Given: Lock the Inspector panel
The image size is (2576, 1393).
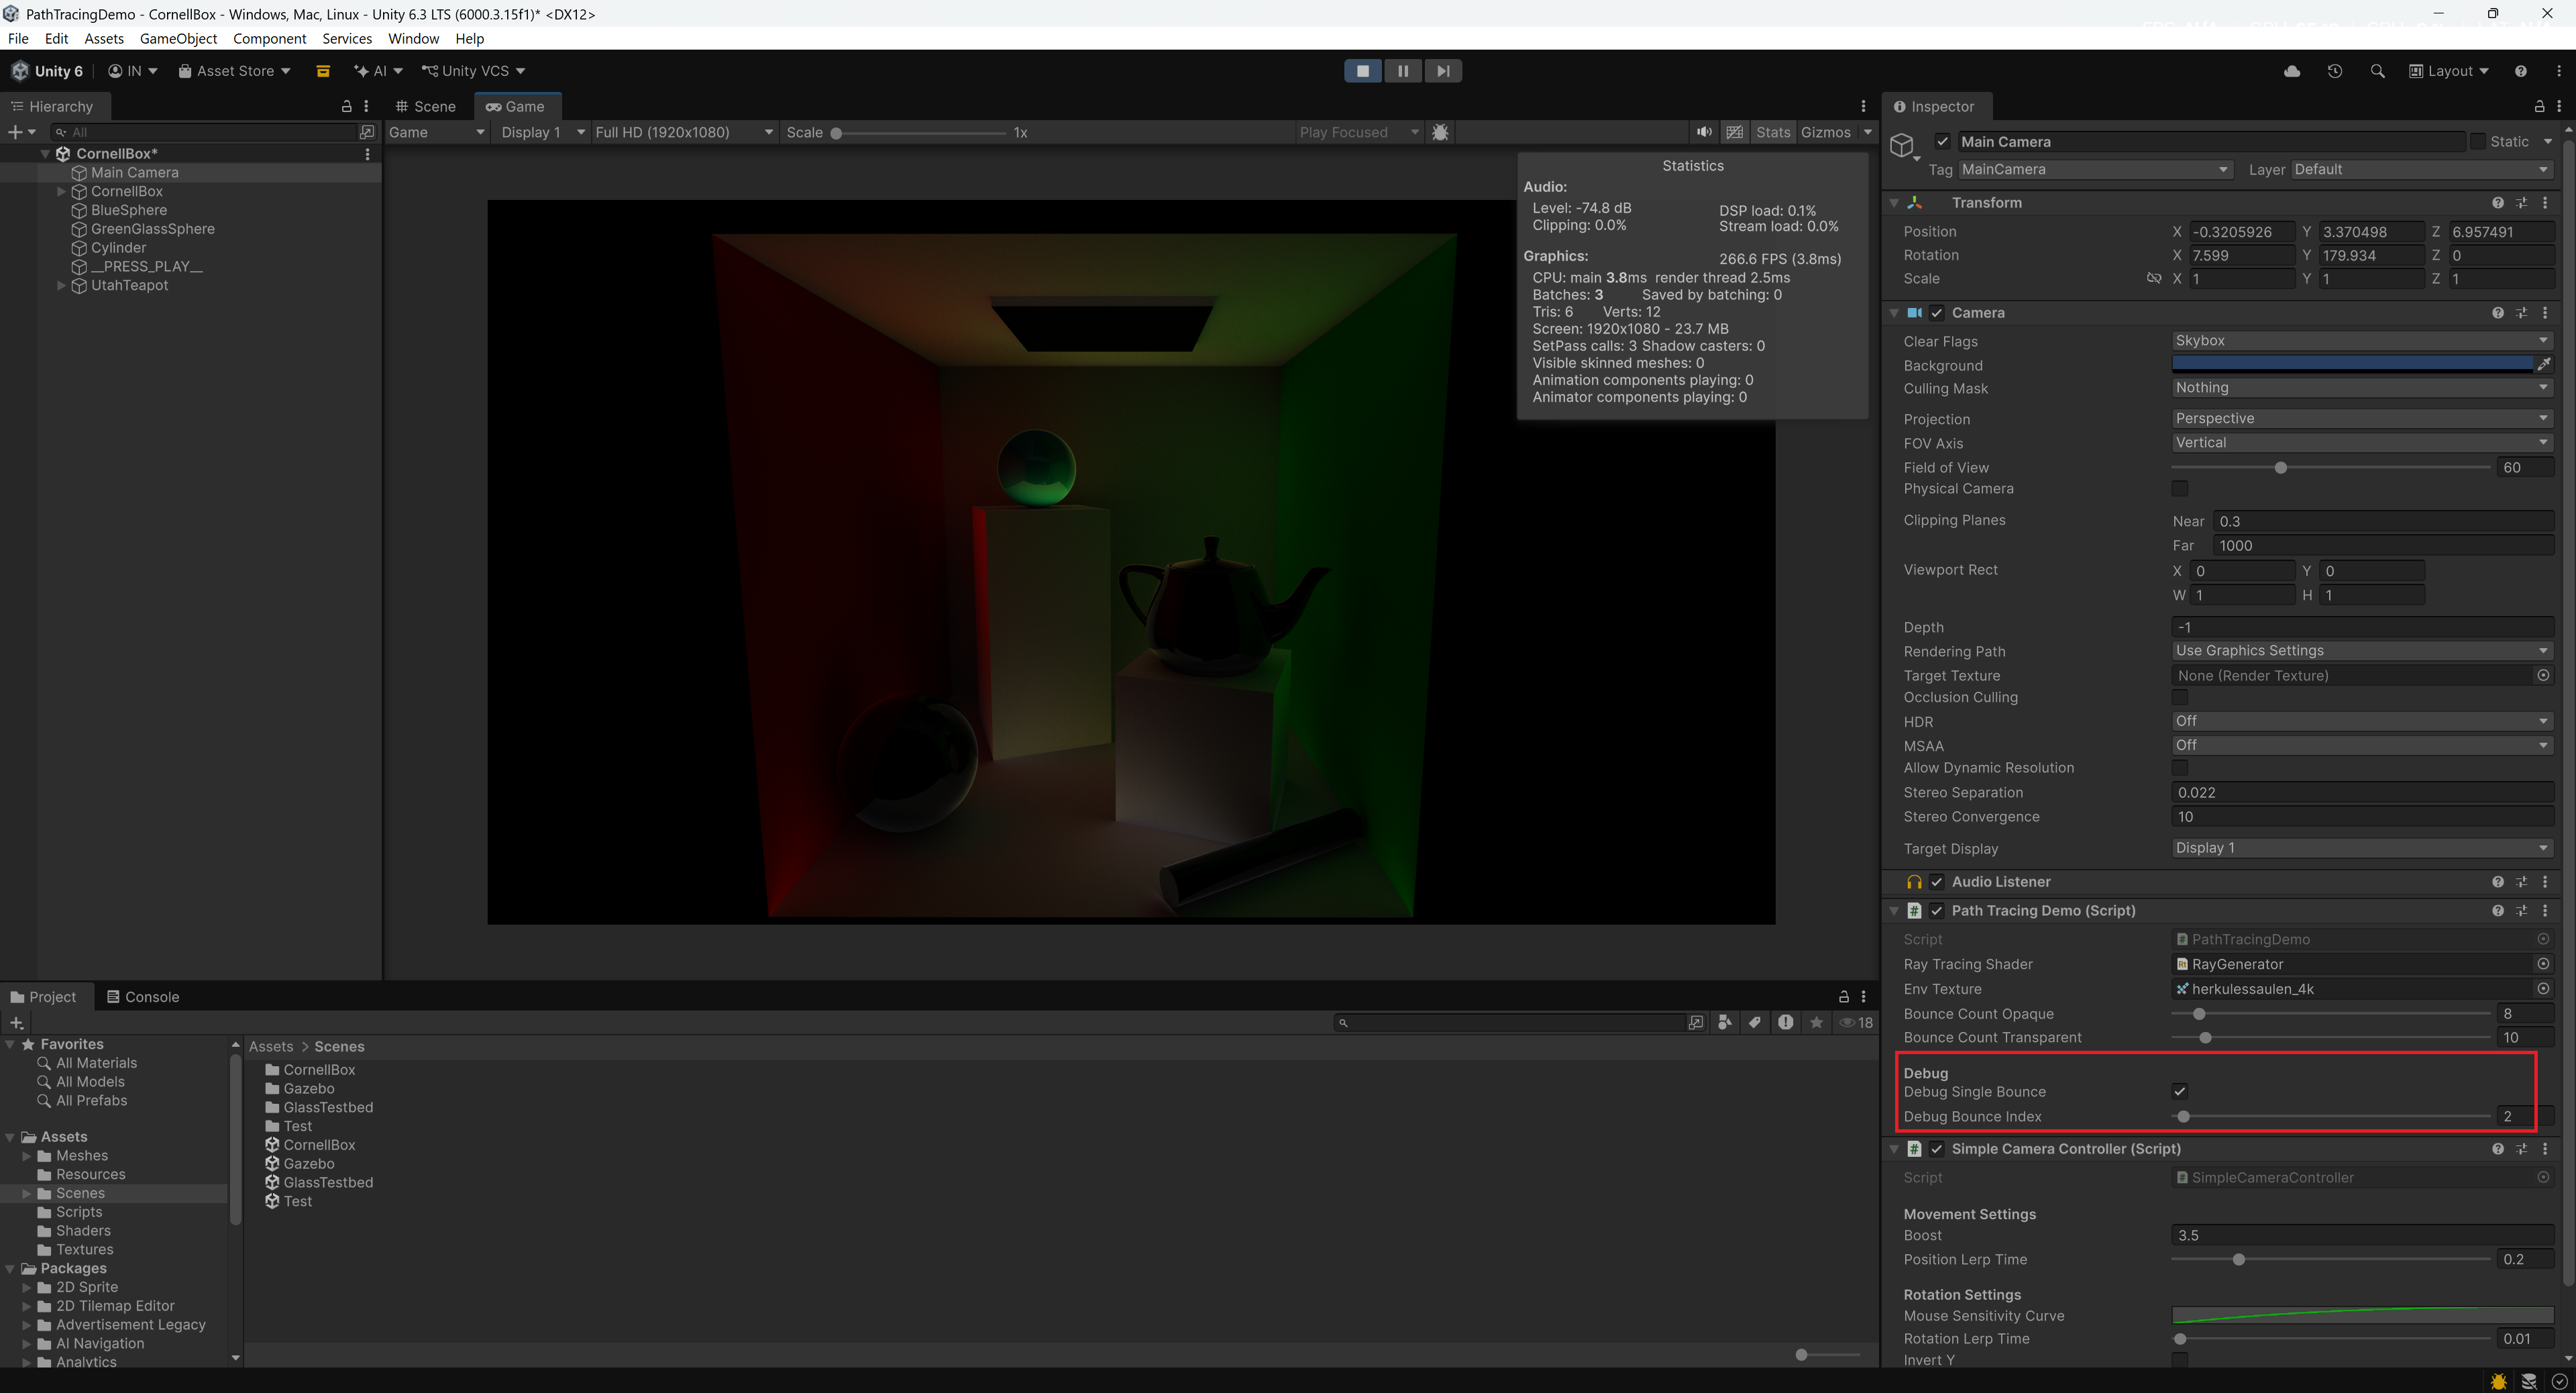Looking at the screenshot, I should click(2539, 106).
